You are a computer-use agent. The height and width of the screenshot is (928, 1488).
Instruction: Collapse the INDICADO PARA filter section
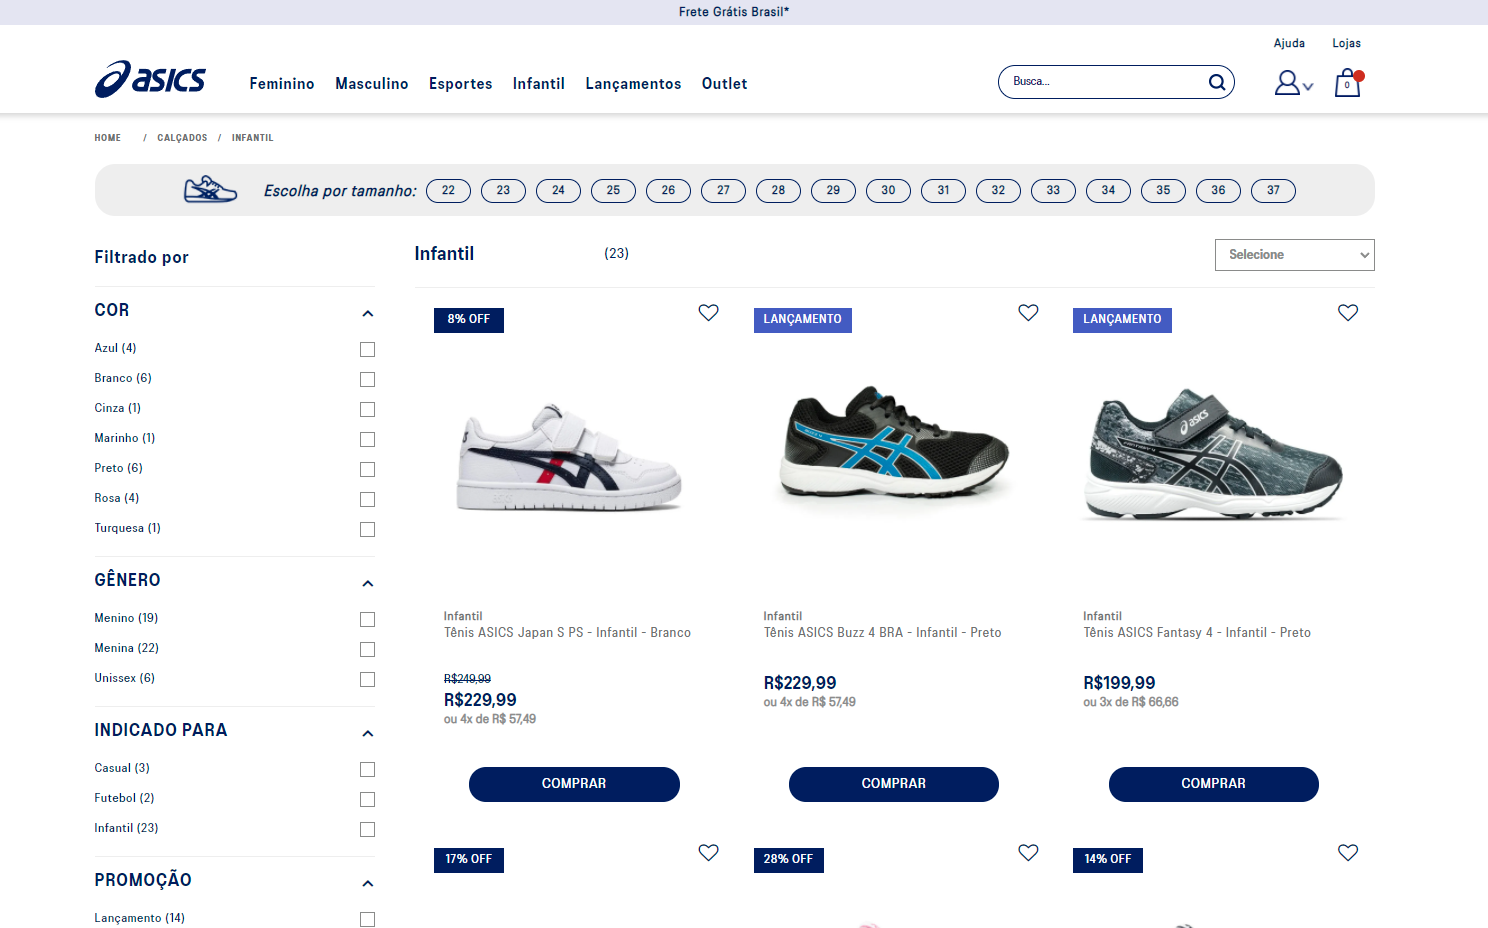[x=368, y=733]
